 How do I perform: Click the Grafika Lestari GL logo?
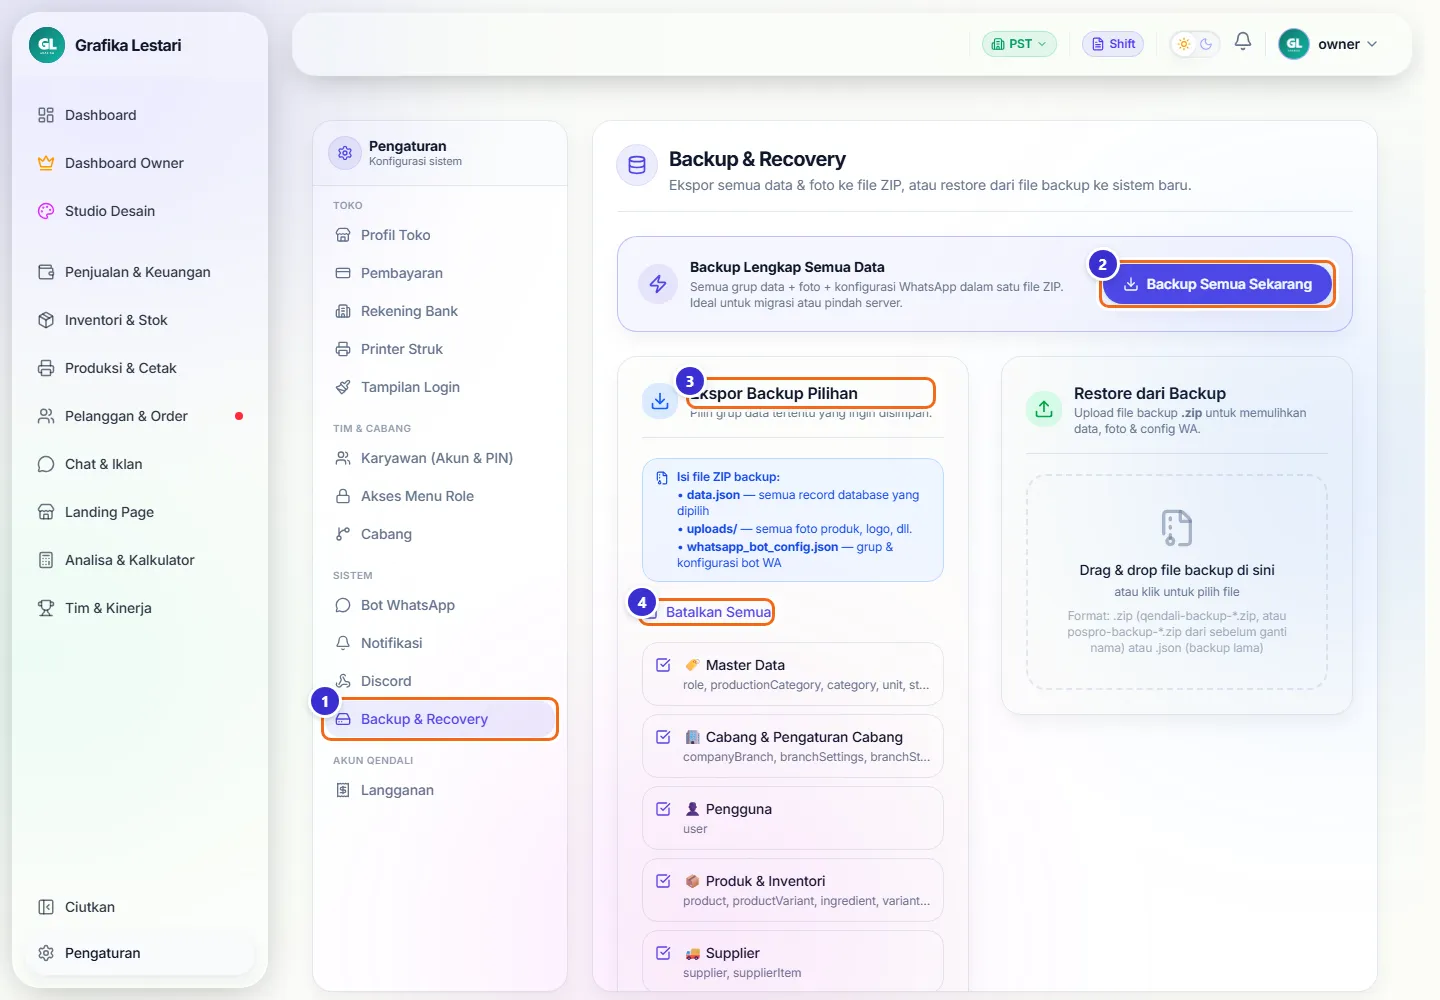tap(47, 45)
